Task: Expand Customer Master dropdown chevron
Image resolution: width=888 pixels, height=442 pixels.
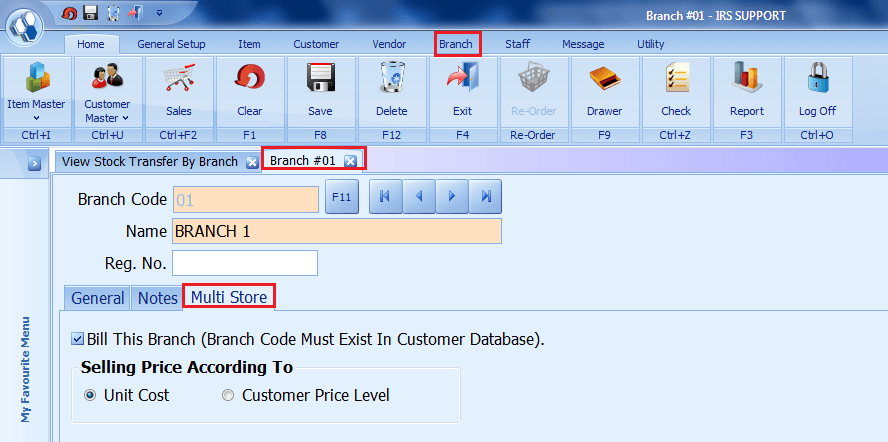Action: pyautogui.click(x=125, y=118)
